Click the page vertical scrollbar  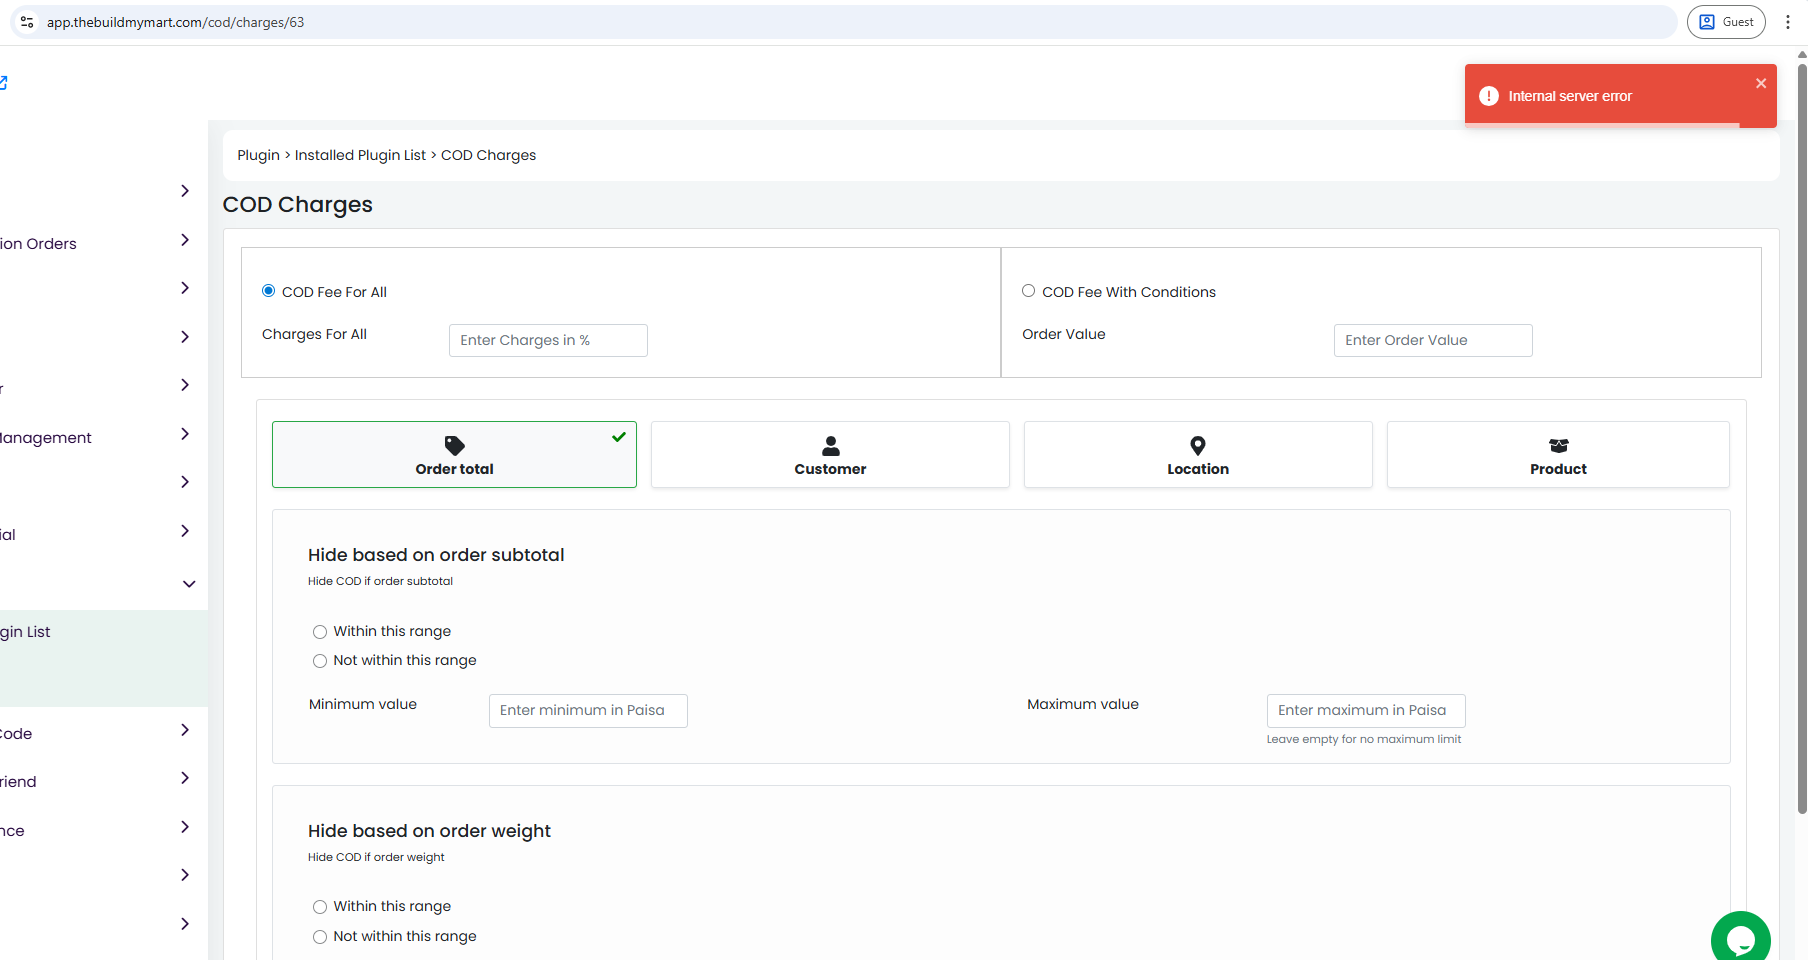1802,440
